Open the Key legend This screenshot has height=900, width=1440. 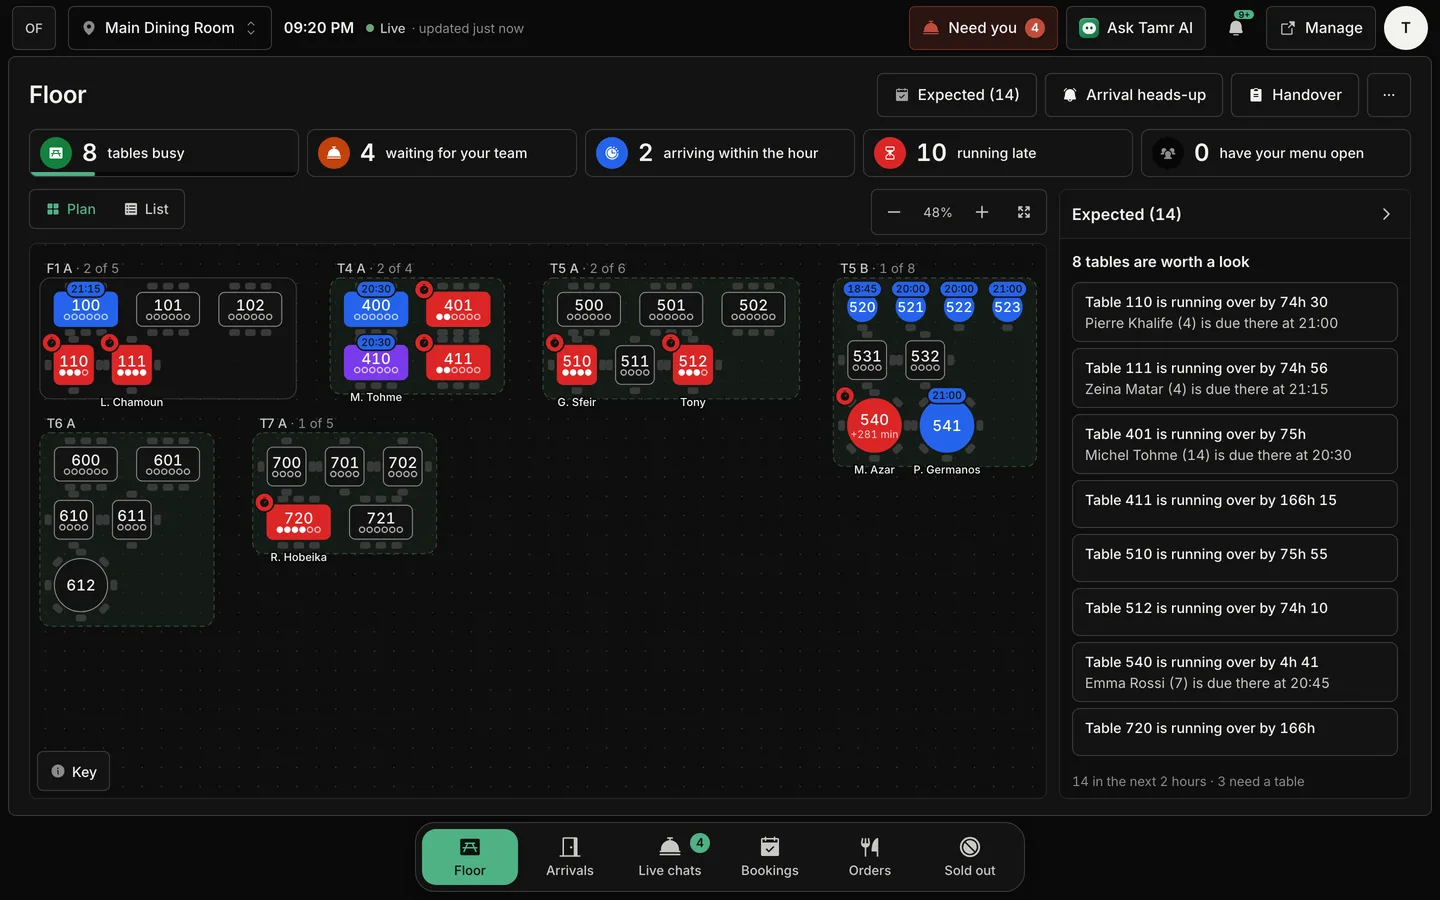73,771
